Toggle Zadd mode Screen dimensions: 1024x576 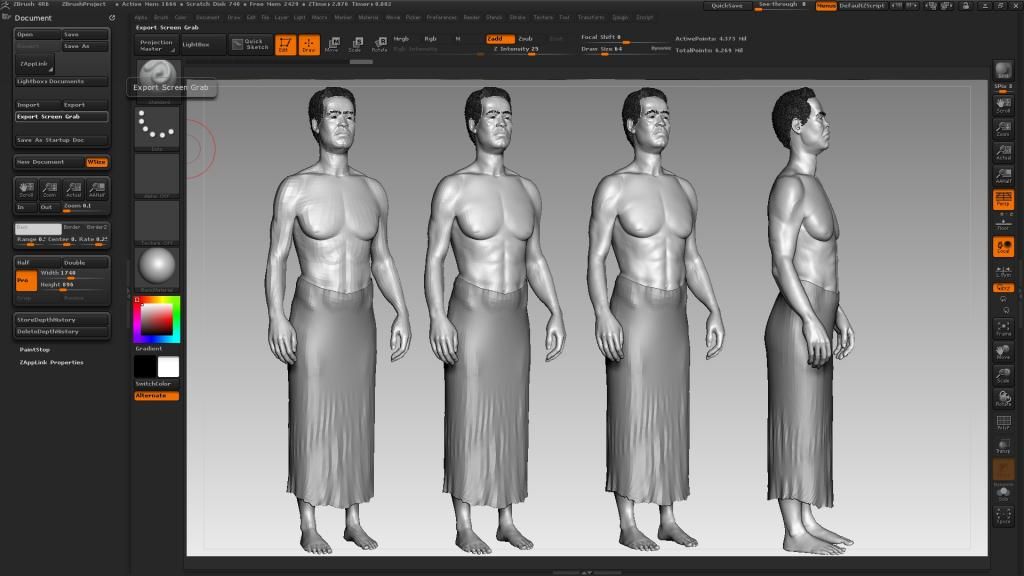tap(500, 39)
